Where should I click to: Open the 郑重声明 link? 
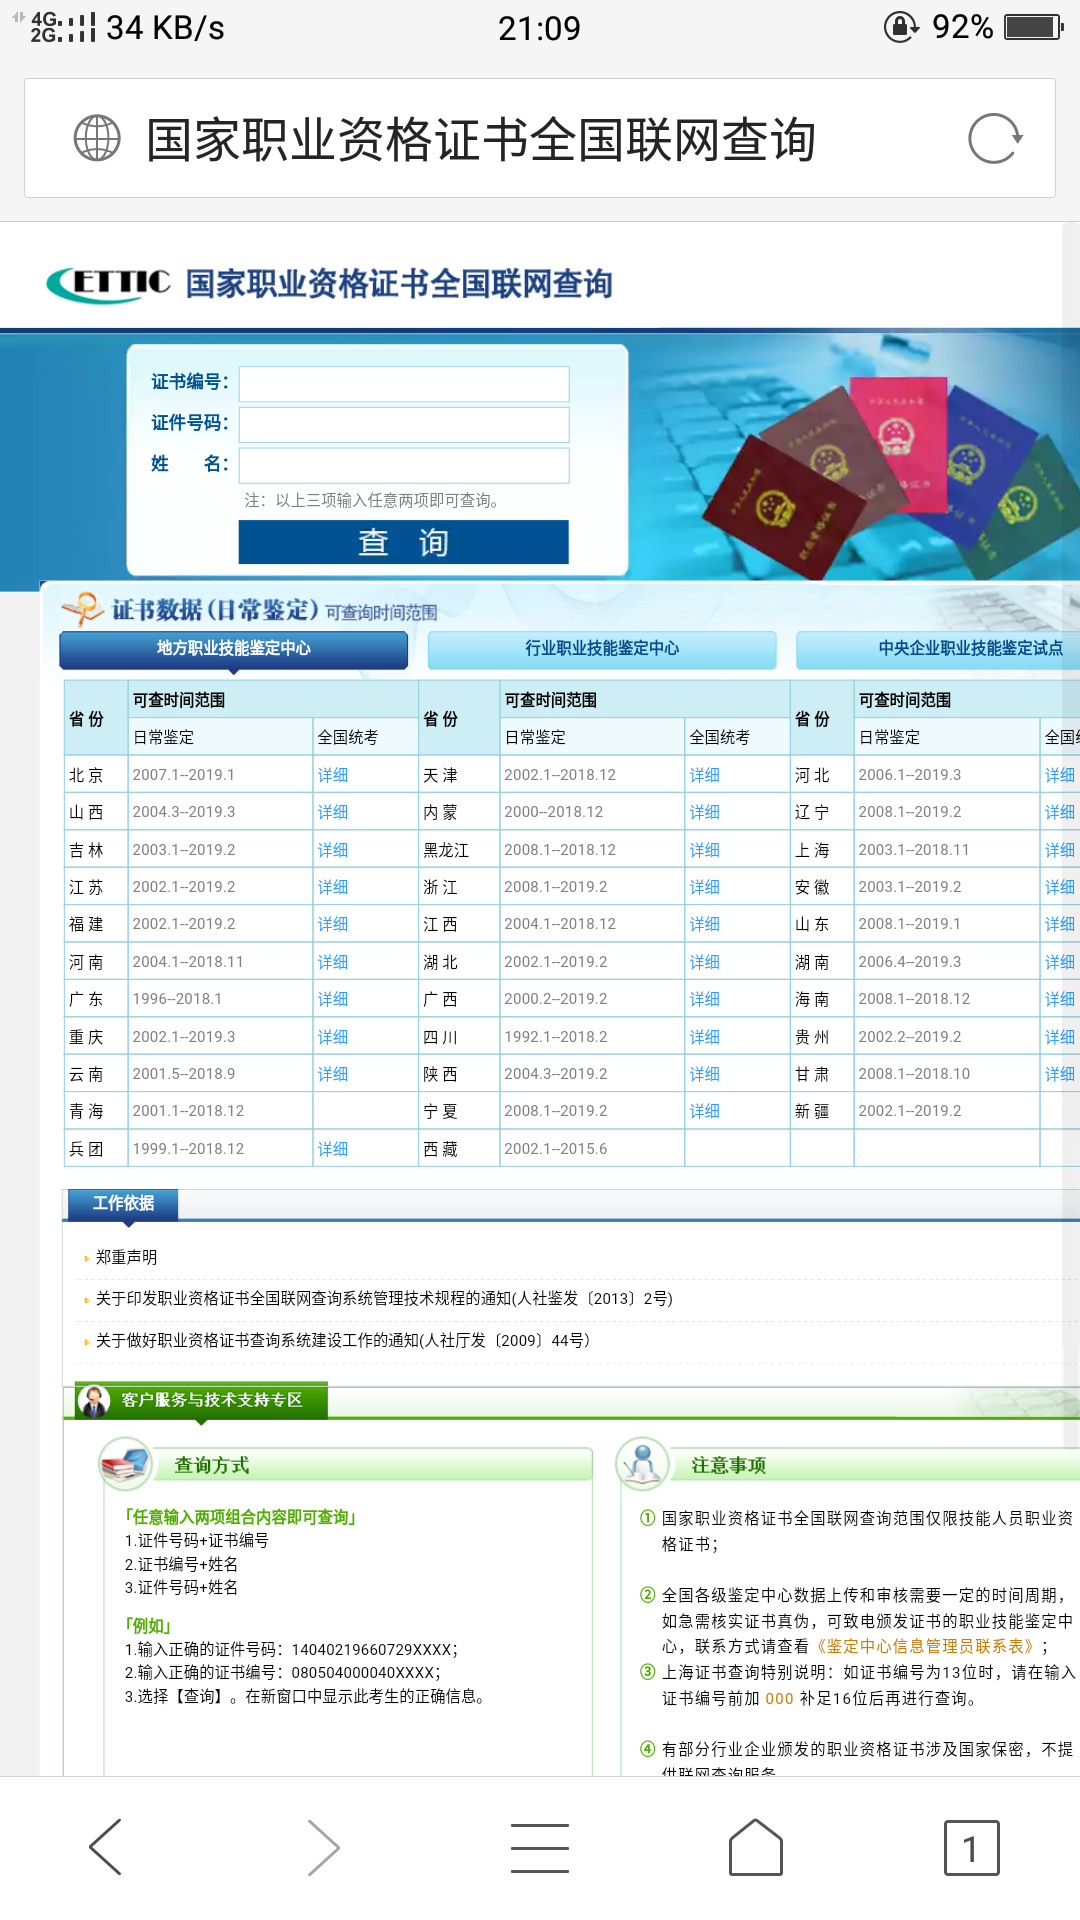(127, 1257)
